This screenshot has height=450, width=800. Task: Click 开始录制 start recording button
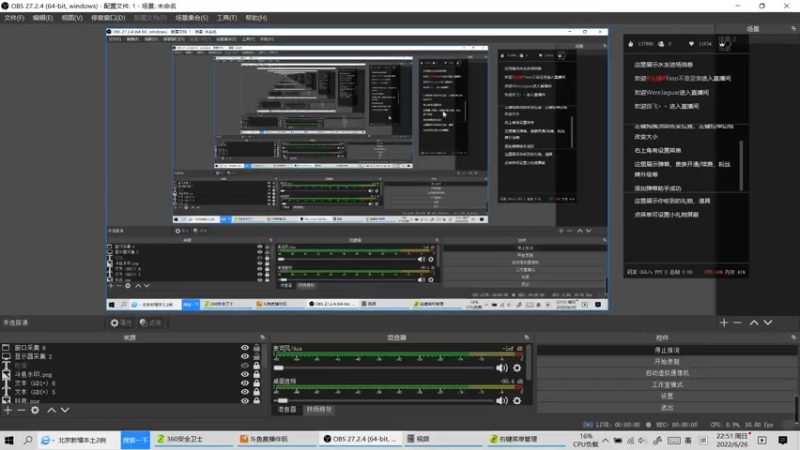tap(667, 362)
